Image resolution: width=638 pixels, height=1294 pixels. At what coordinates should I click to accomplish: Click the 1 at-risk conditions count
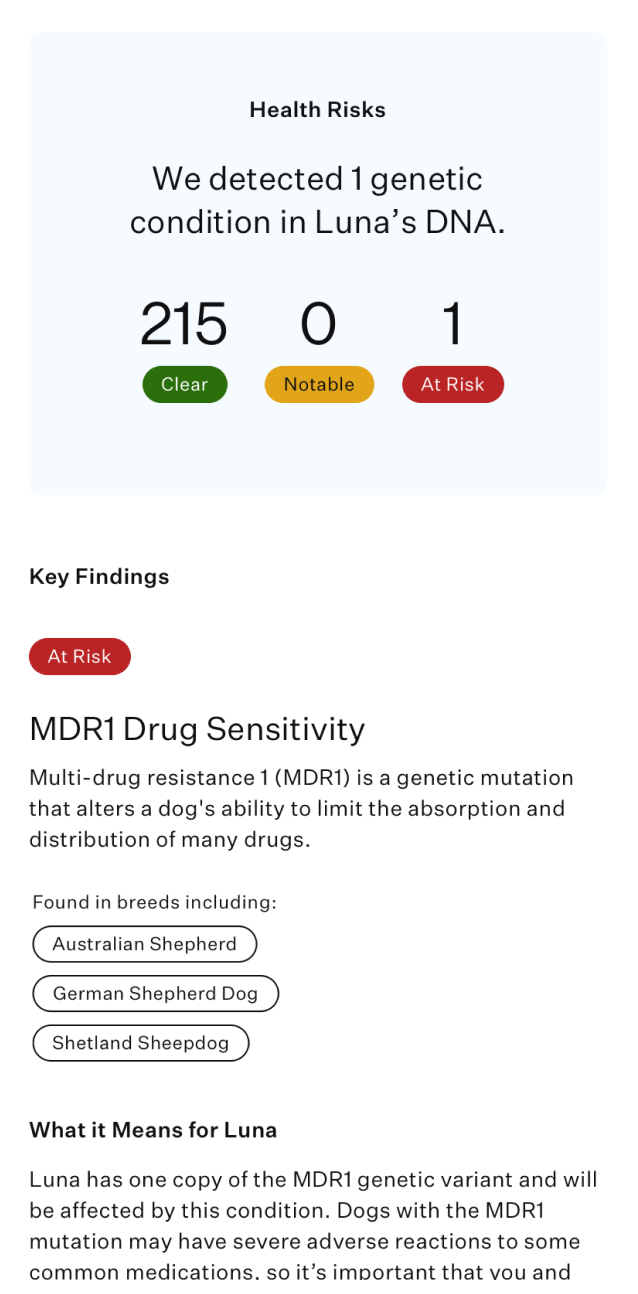tap(452, 325)
